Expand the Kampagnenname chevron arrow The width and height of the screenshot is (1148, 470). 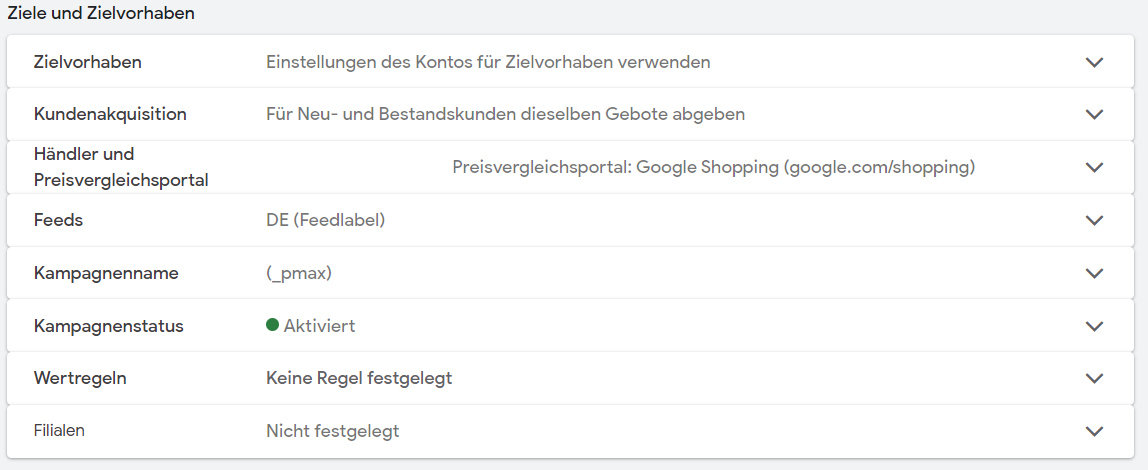(x=1094, y=273)
